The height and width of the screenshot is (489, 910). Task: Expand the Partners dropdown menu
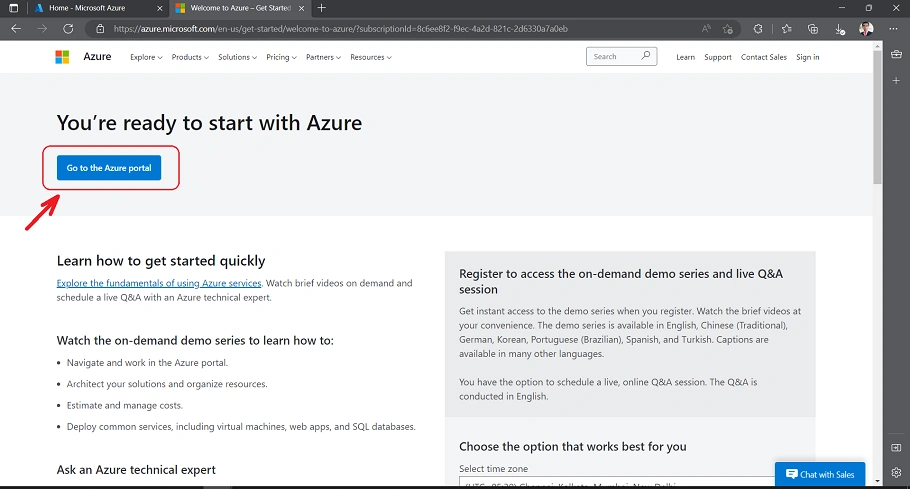[x=323, y=57]
